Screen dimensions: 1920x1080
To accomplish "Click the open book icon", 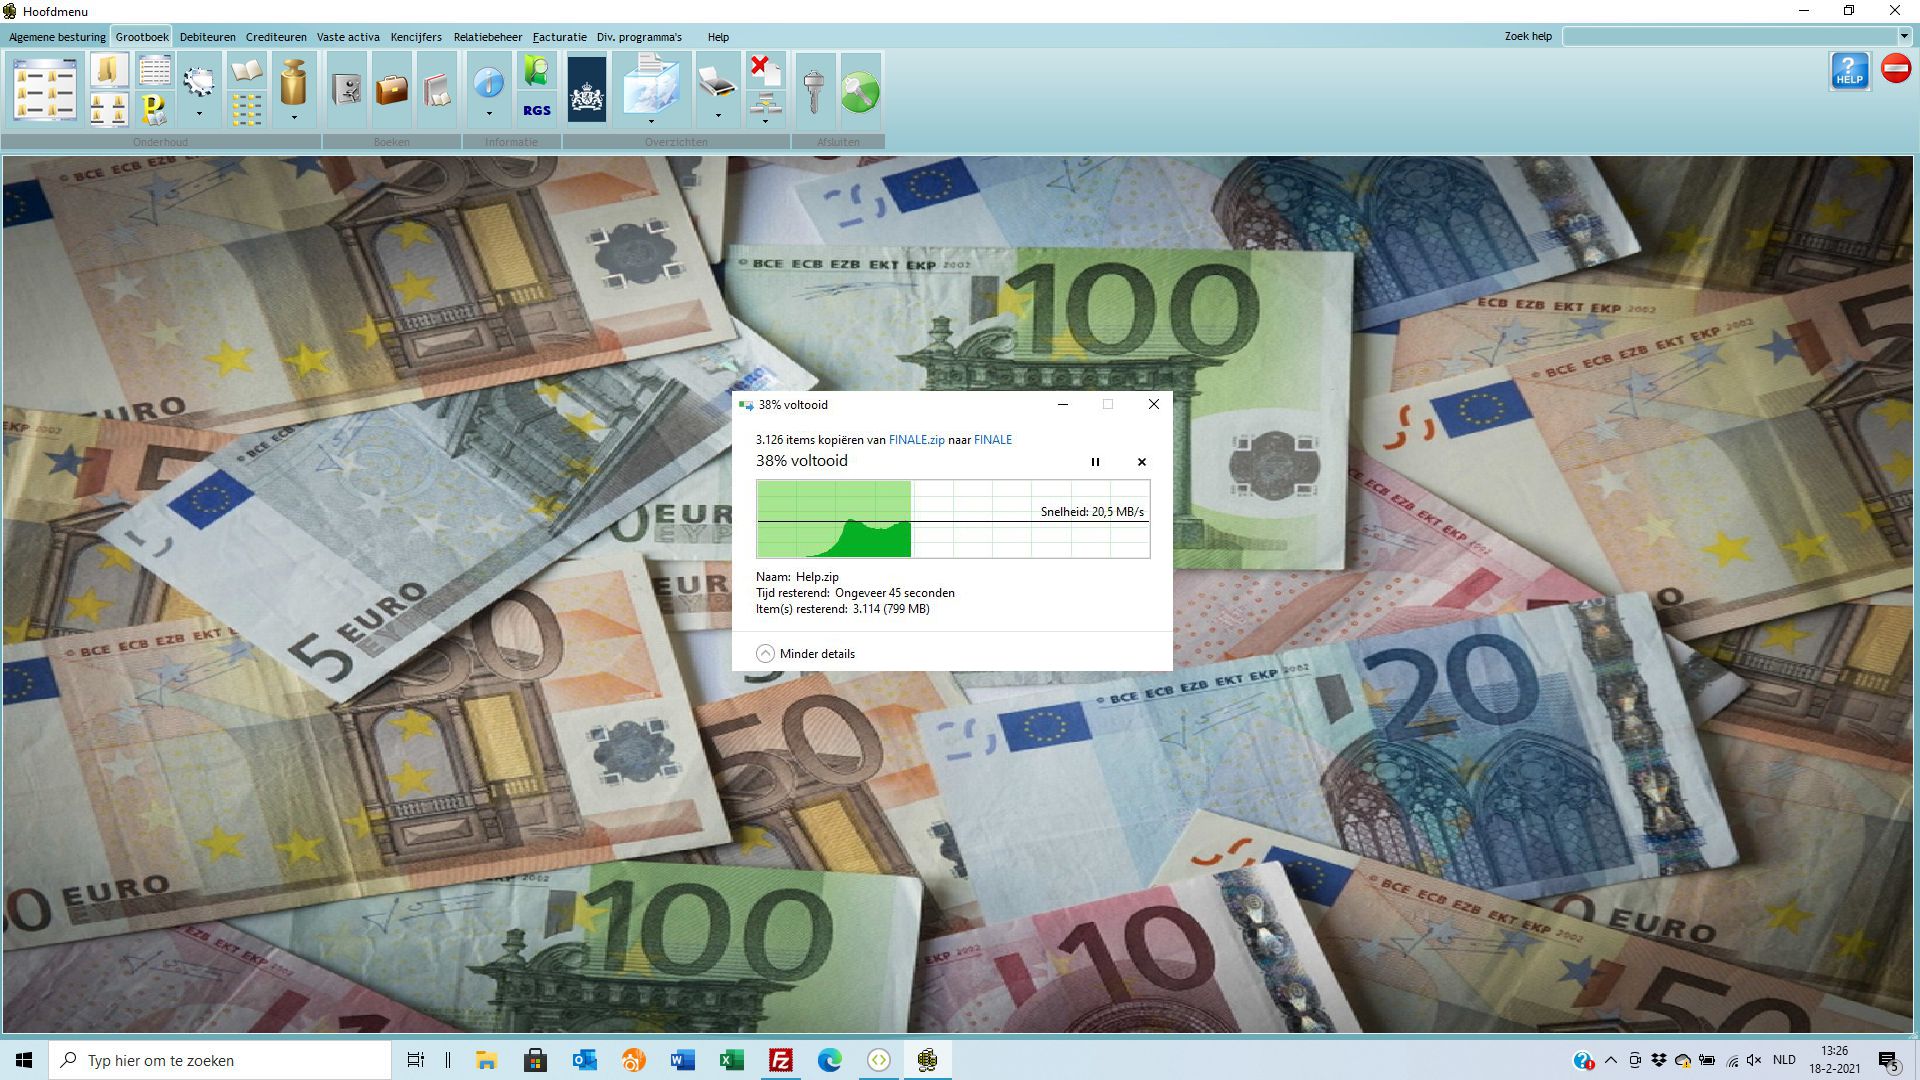I will (246, 70).
